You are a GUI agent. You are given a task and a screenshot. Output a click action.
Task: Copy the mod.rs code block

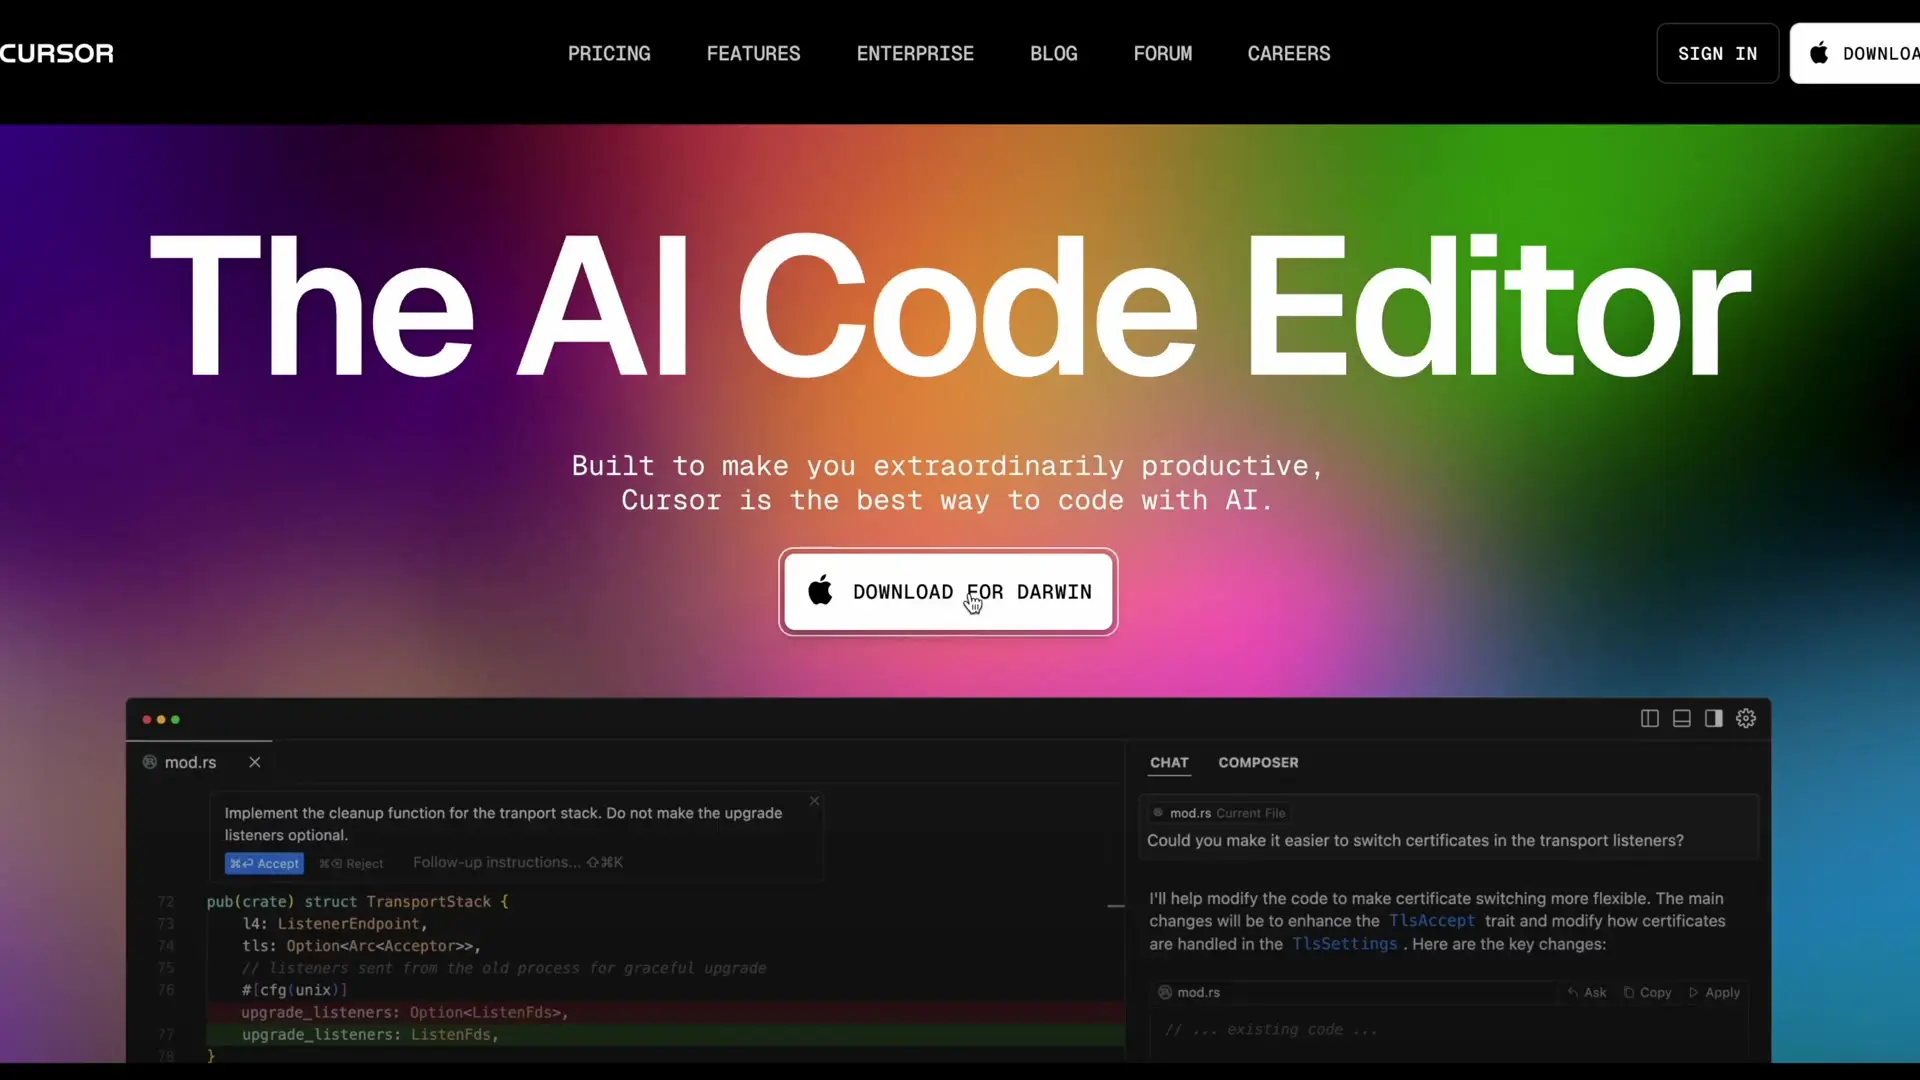pyautogui.click(x=1647, y=992)
